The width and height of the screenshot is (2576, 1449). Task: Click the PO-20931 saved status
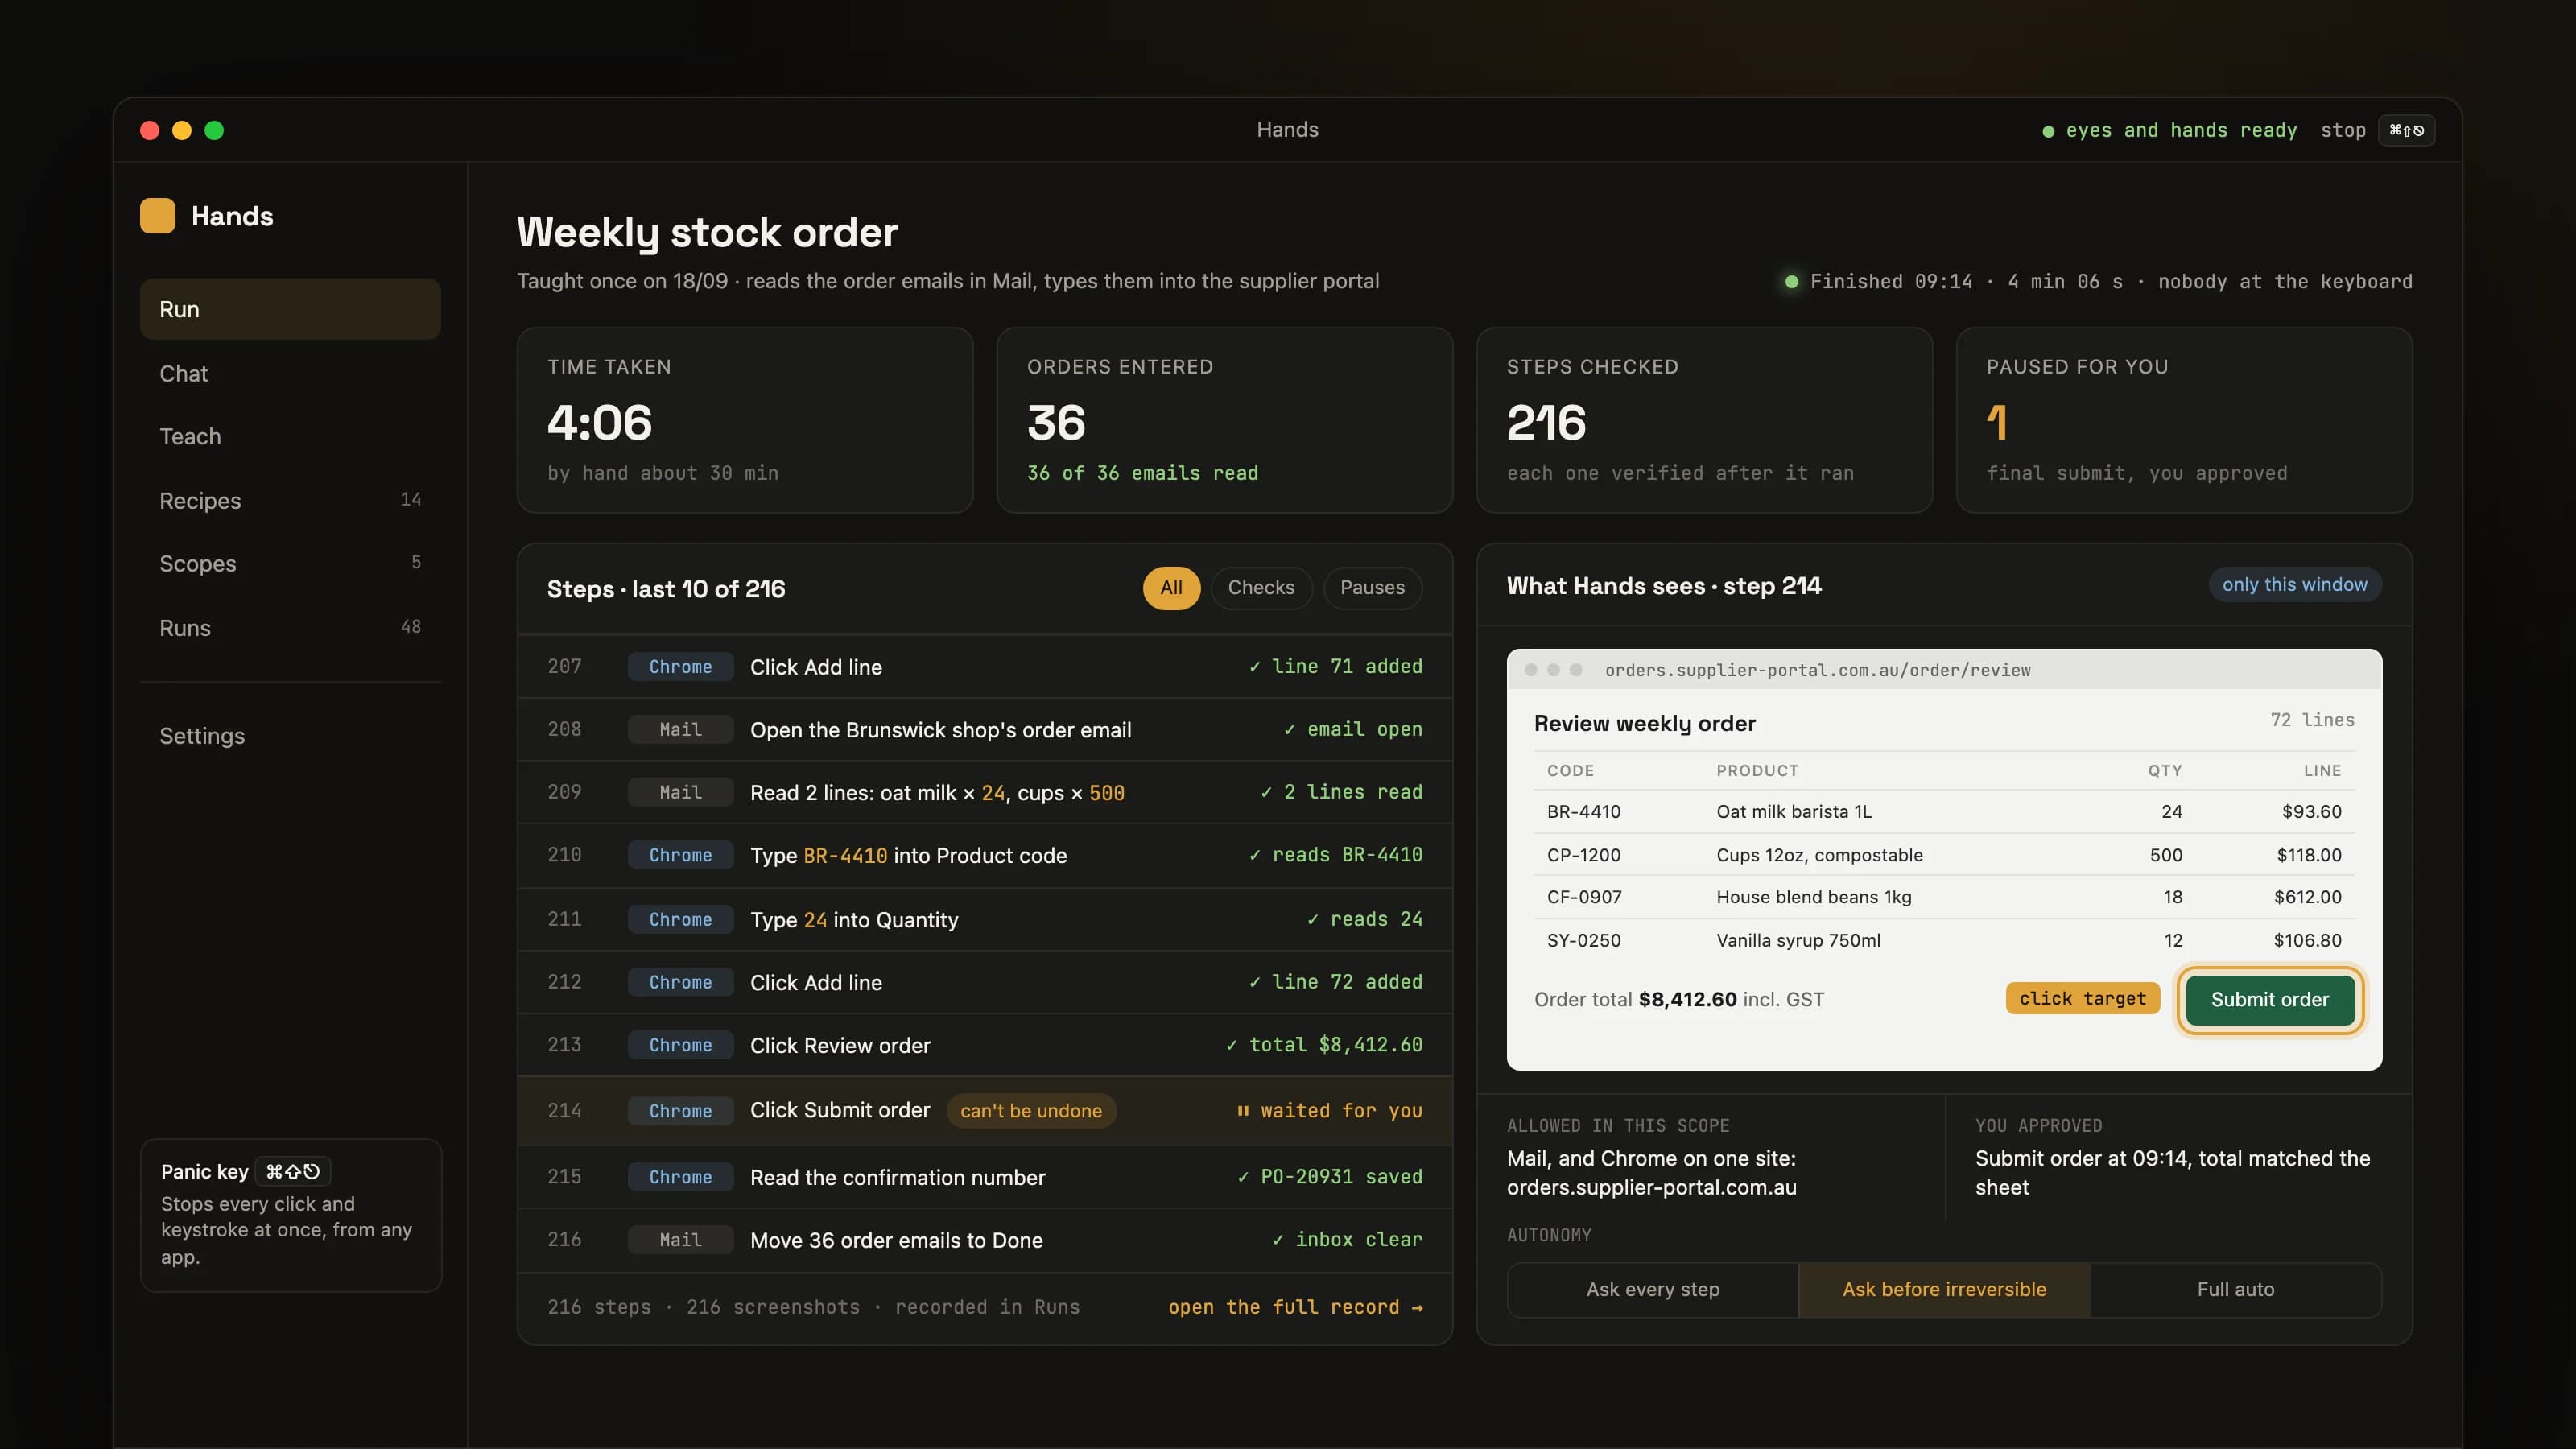(x=1329, y=1178)
